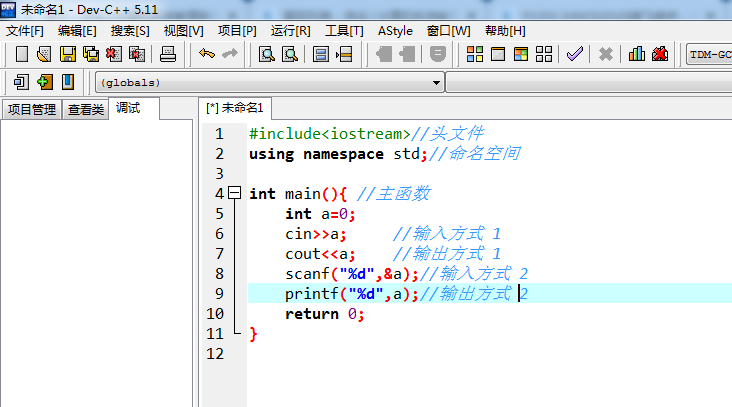
Task: Click 'return 0;' on line 10
Action: (x=324, y=314)
